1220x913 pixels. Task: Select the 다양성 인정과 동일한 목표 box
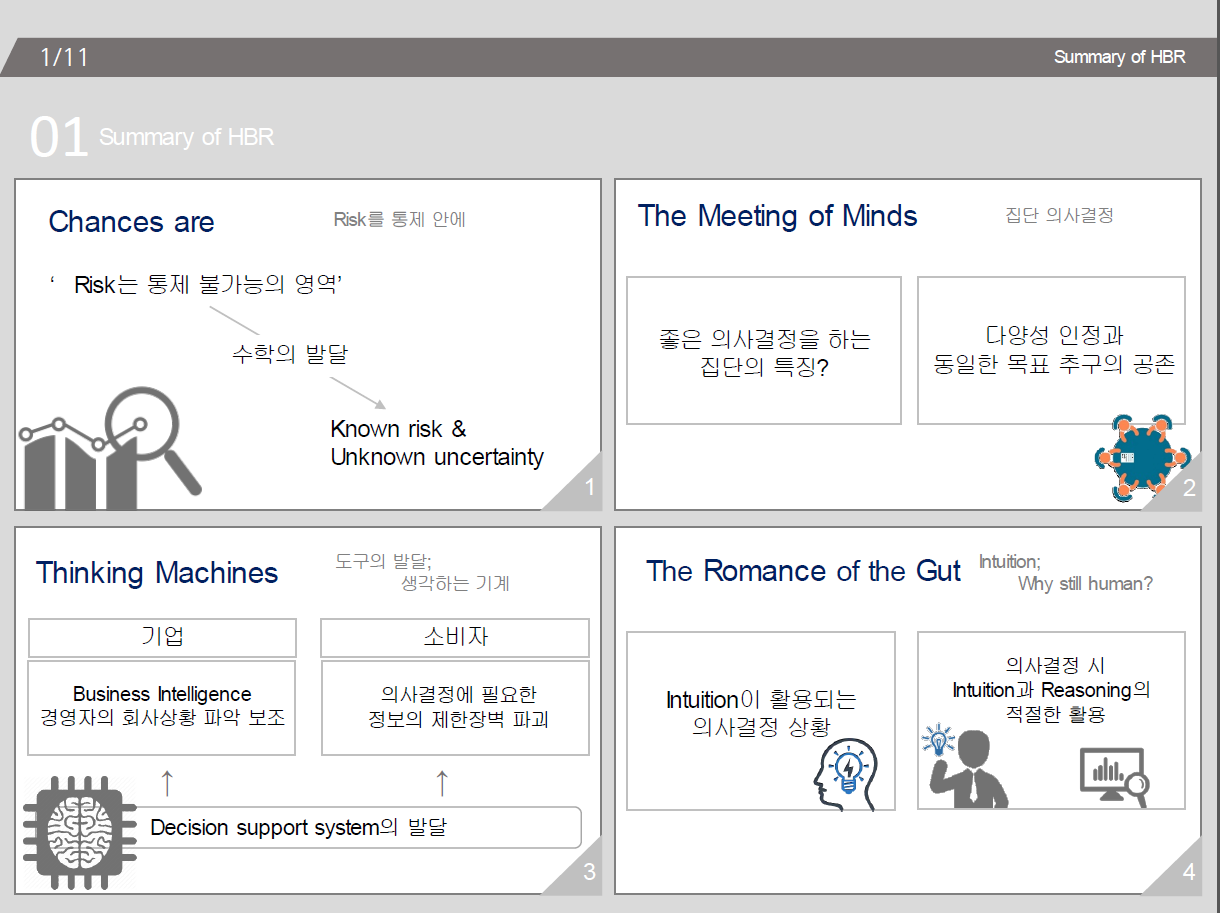(1051, 350)
